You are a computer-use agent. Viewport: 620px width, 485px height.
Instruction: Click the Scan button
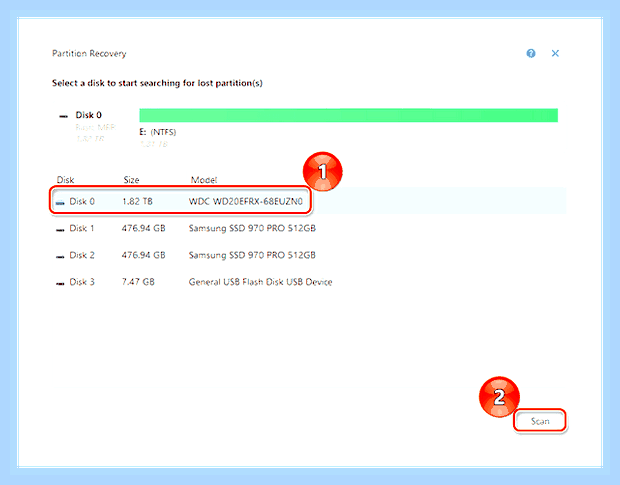[540, 421]
